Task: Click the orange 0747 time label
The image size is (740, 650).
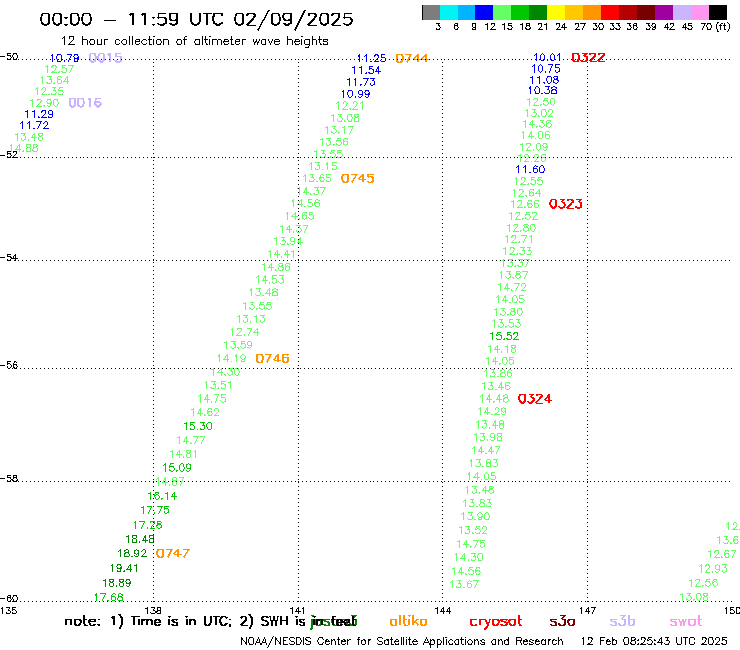Action: [173, 553]
